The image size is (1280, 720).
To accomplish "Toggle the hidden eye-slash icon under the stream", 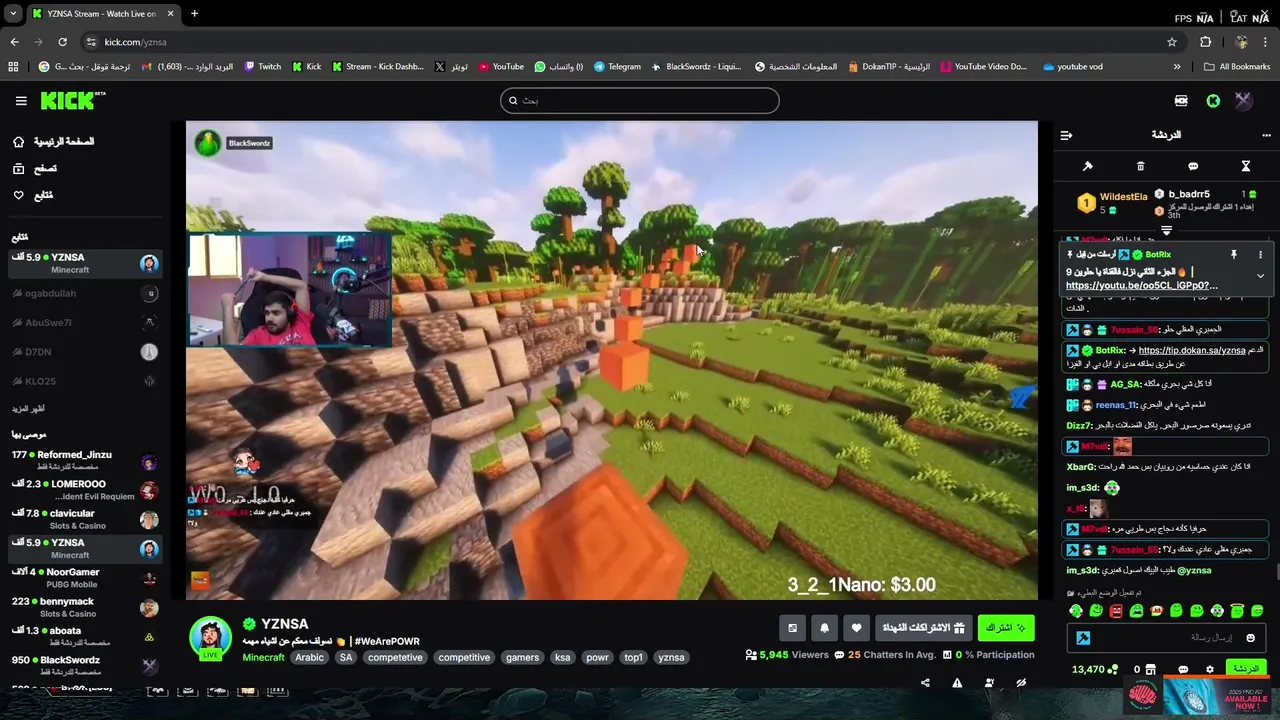I will (x=1021, y=683).
